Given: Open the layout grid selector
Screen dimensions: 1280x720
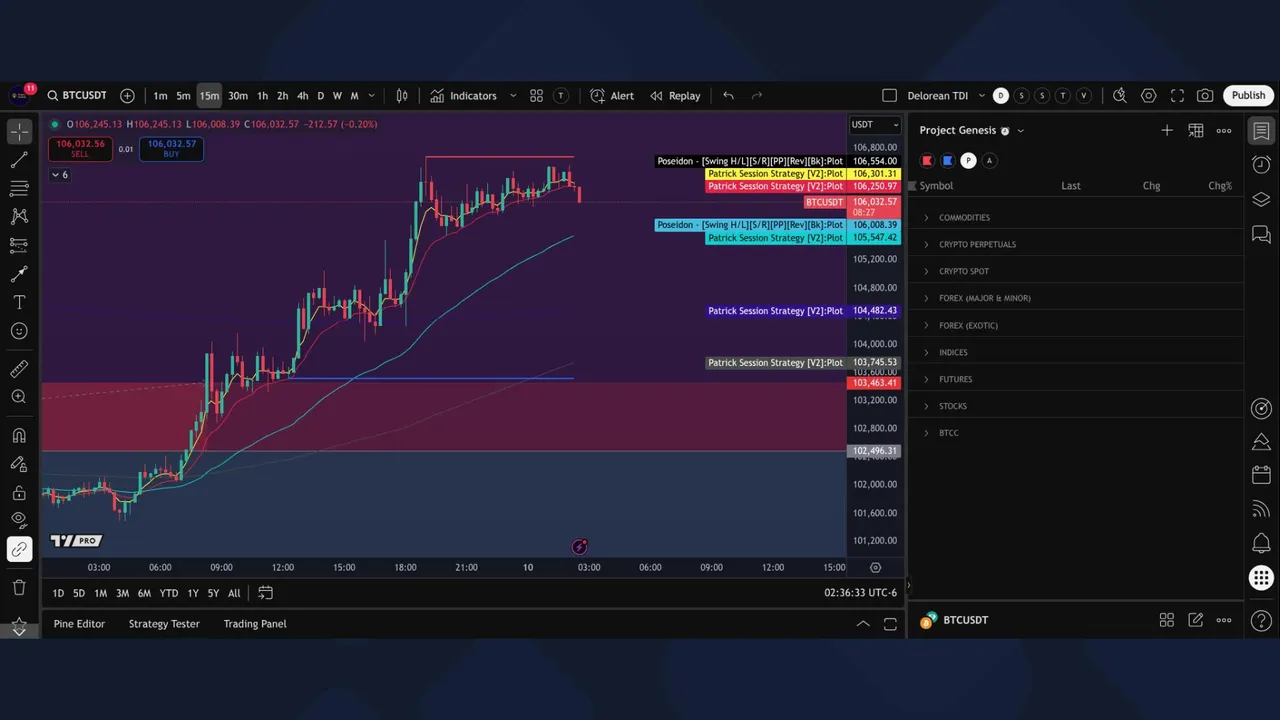Looking at the screenshot, I should click(537, 96).
